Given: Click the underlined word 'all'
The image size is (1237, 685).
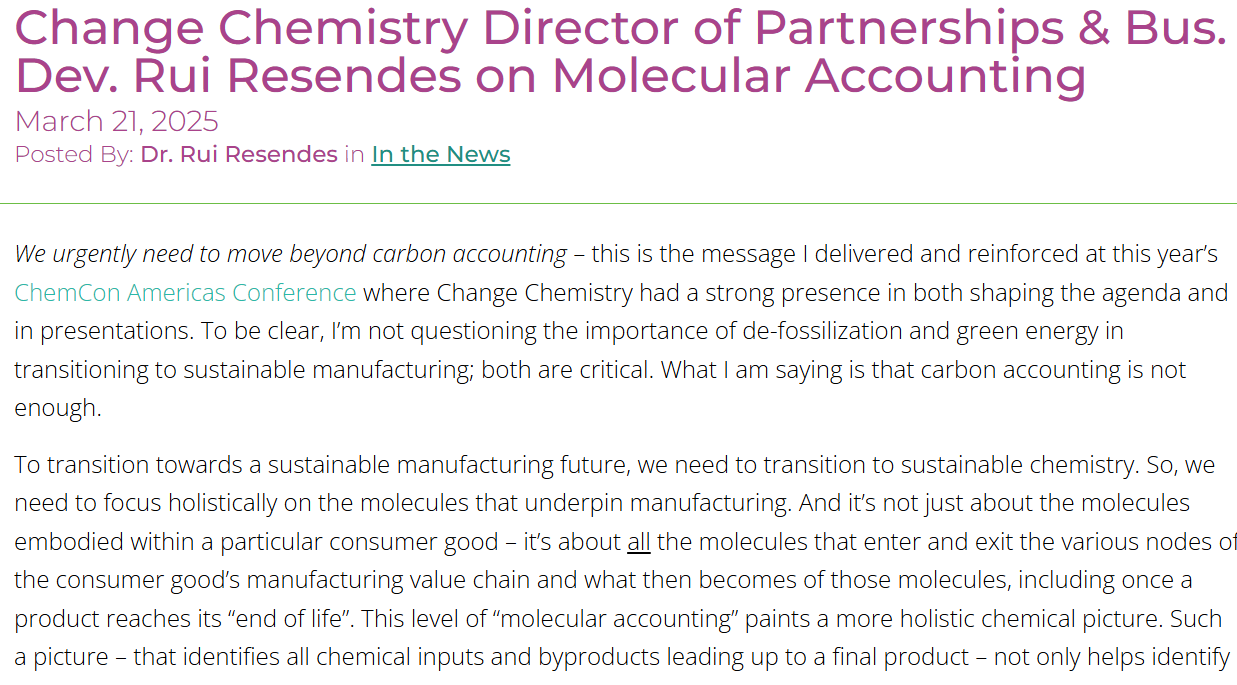Looking at the screenshot, I should click(x=639, y=542).
